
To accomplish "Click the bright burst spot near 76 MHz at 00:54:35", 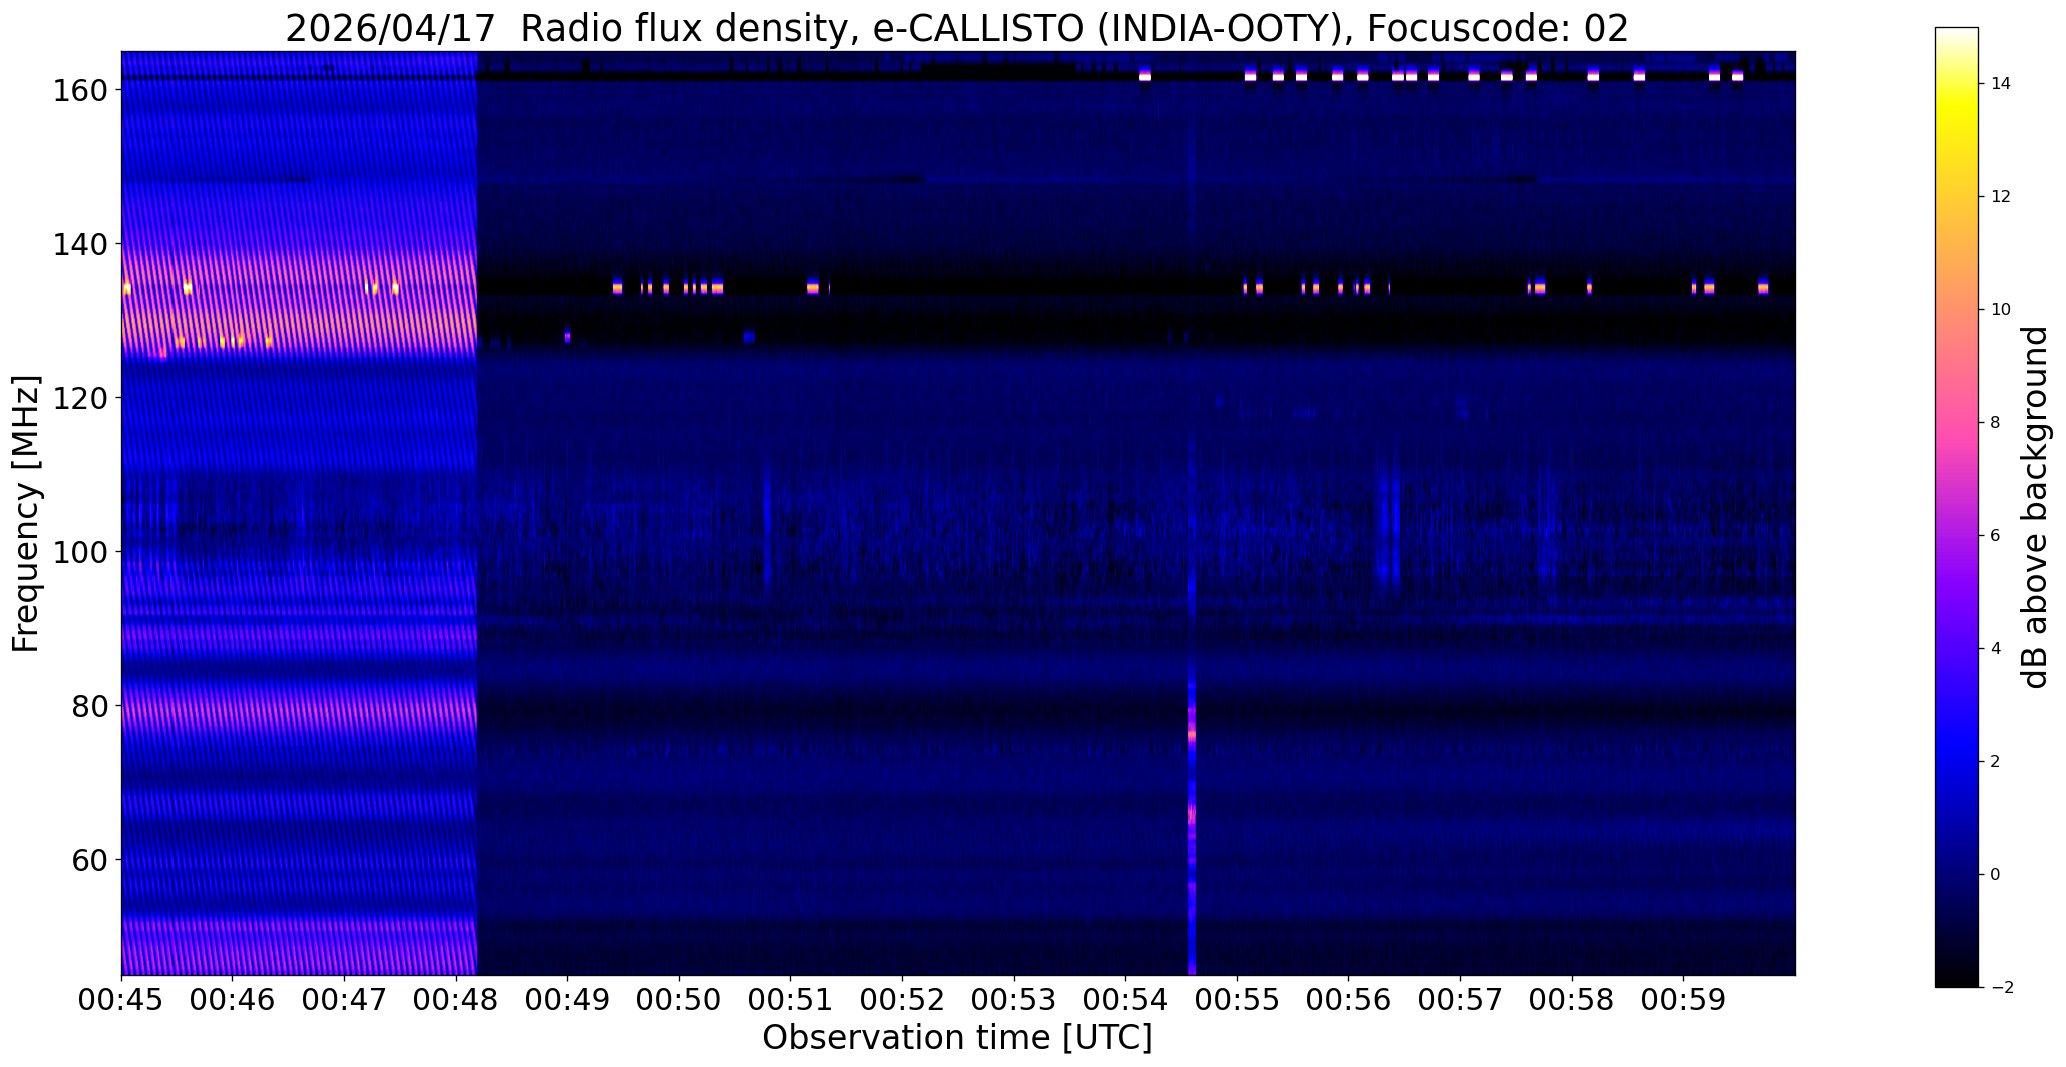I will (x=1192, y=735).
